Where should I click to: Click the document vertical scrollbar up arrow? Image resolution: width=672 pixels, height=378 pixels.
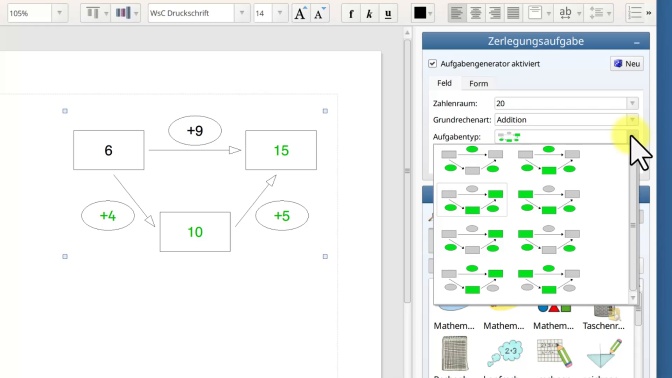[x=407, y=33]
